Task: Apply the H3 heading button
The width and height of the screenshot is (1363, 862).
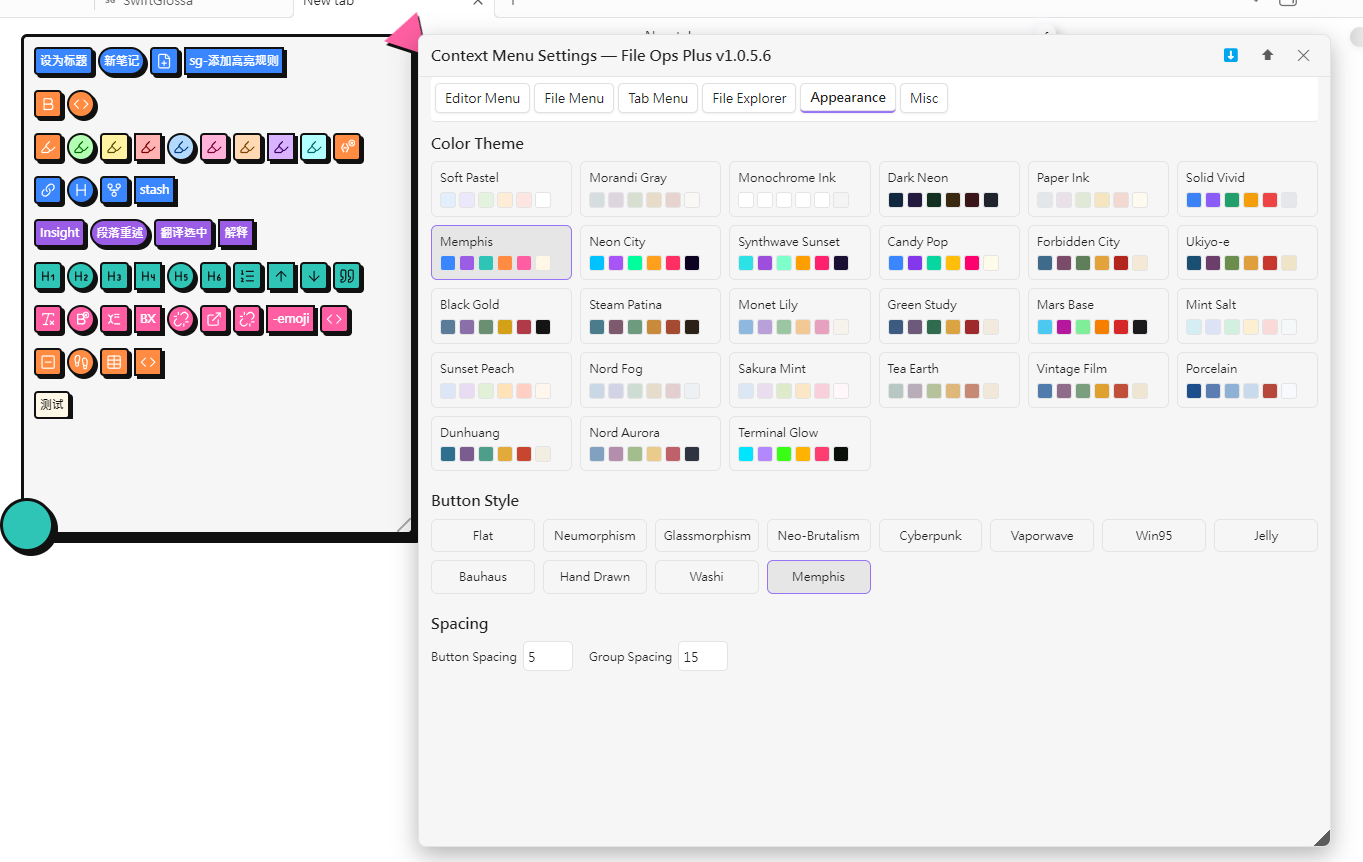Action: click(x=114, y=275)
